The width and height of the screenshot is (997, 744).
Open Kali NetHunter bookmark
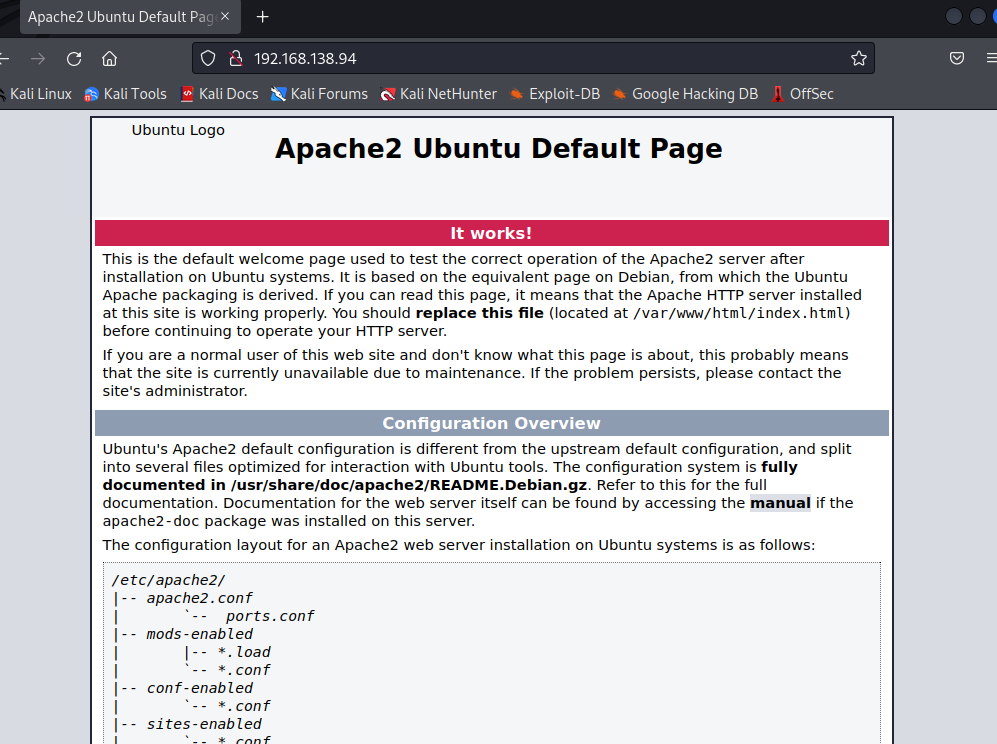(439, 94)
